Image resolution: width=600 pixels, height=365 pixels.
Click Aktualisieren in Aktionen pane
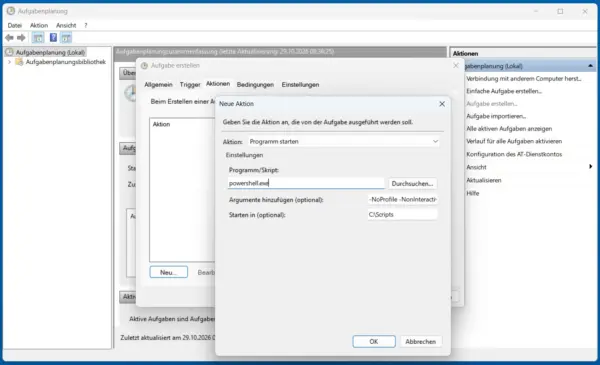[484, 180]
